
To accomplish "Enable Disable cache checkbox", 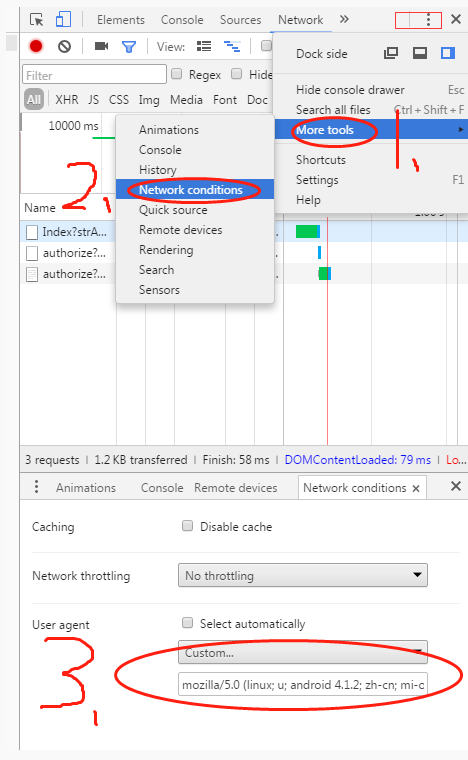I will tap(187, 526).
